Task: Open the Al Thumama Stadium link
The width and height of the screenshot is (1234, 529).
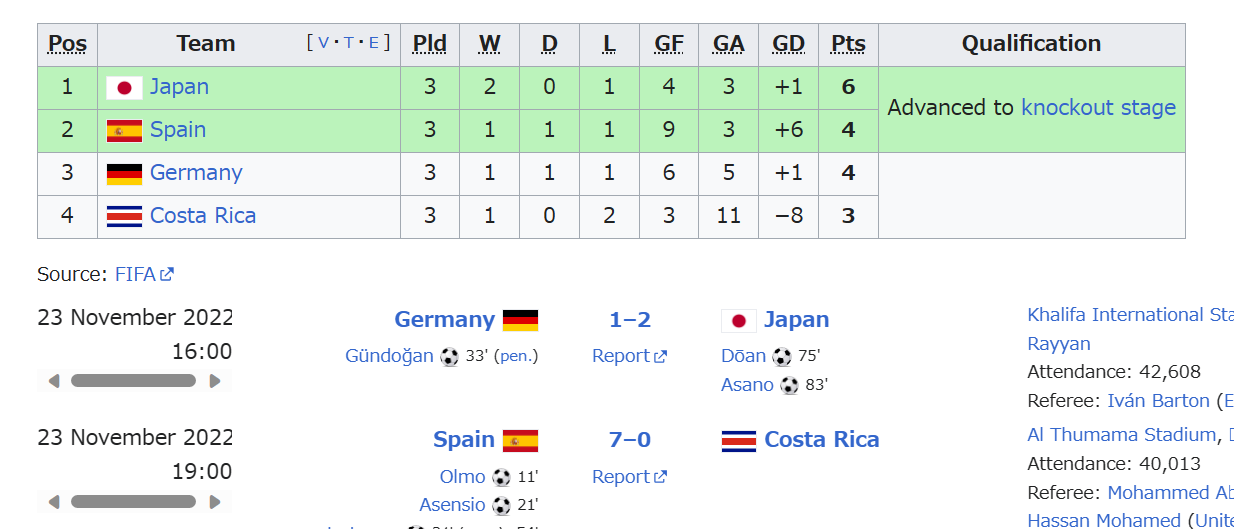Action: 1121,435
